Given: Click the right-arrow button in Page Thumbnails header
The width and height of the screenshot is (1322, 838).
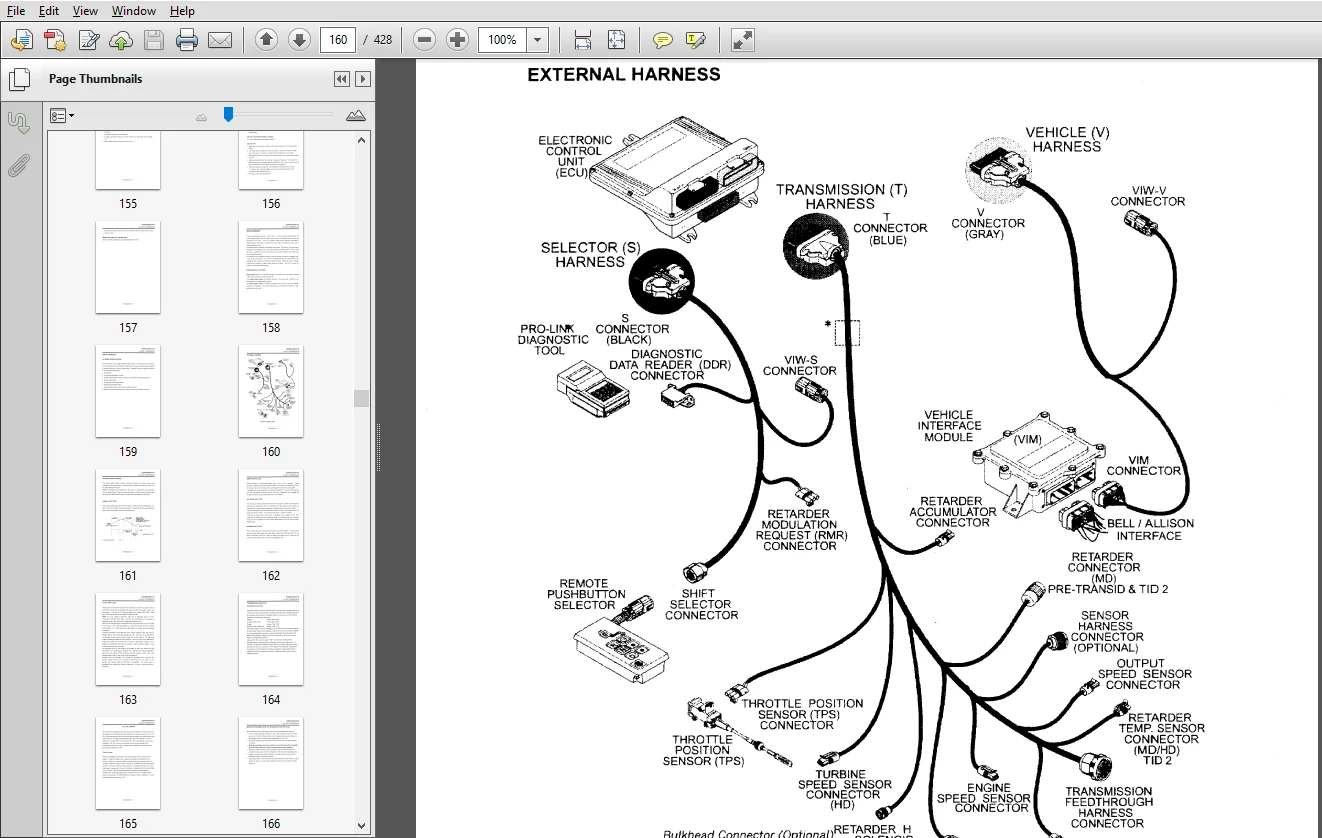Looking at the screenshot, I should pyautogui.click(x=363, y=79).
